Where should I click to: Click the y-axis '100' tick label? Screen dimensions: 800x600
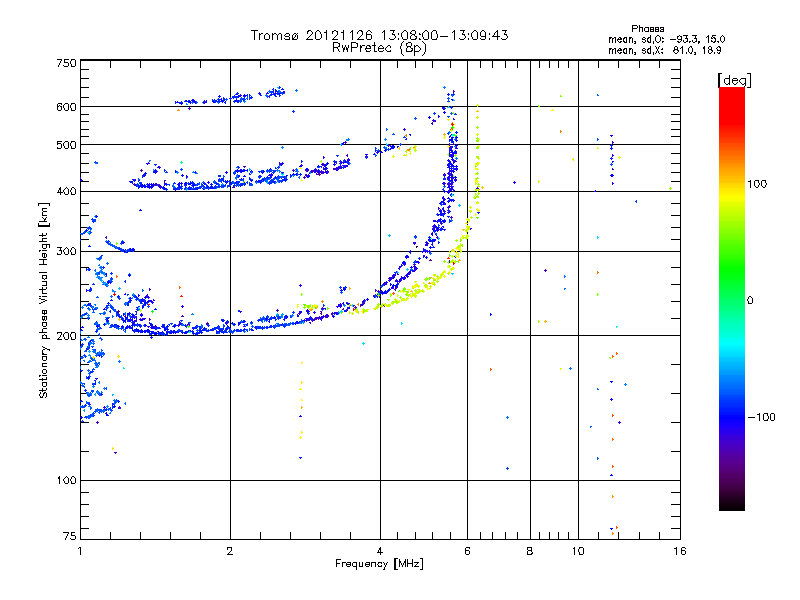[x=66, y=481]
